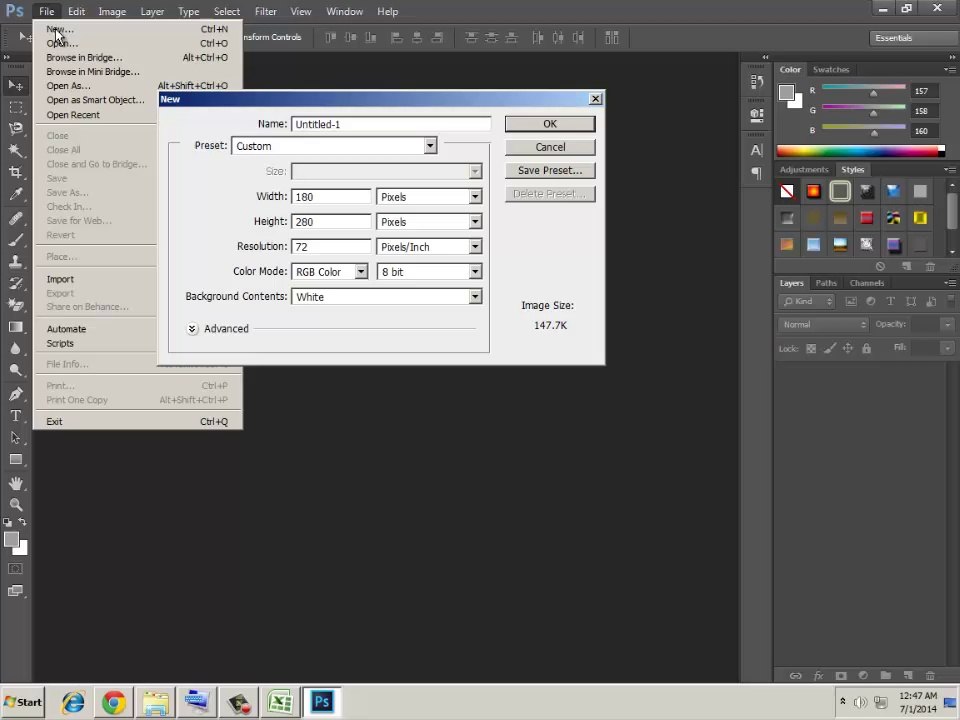Open the Paragraph panel icon

[x=757, y=174]
